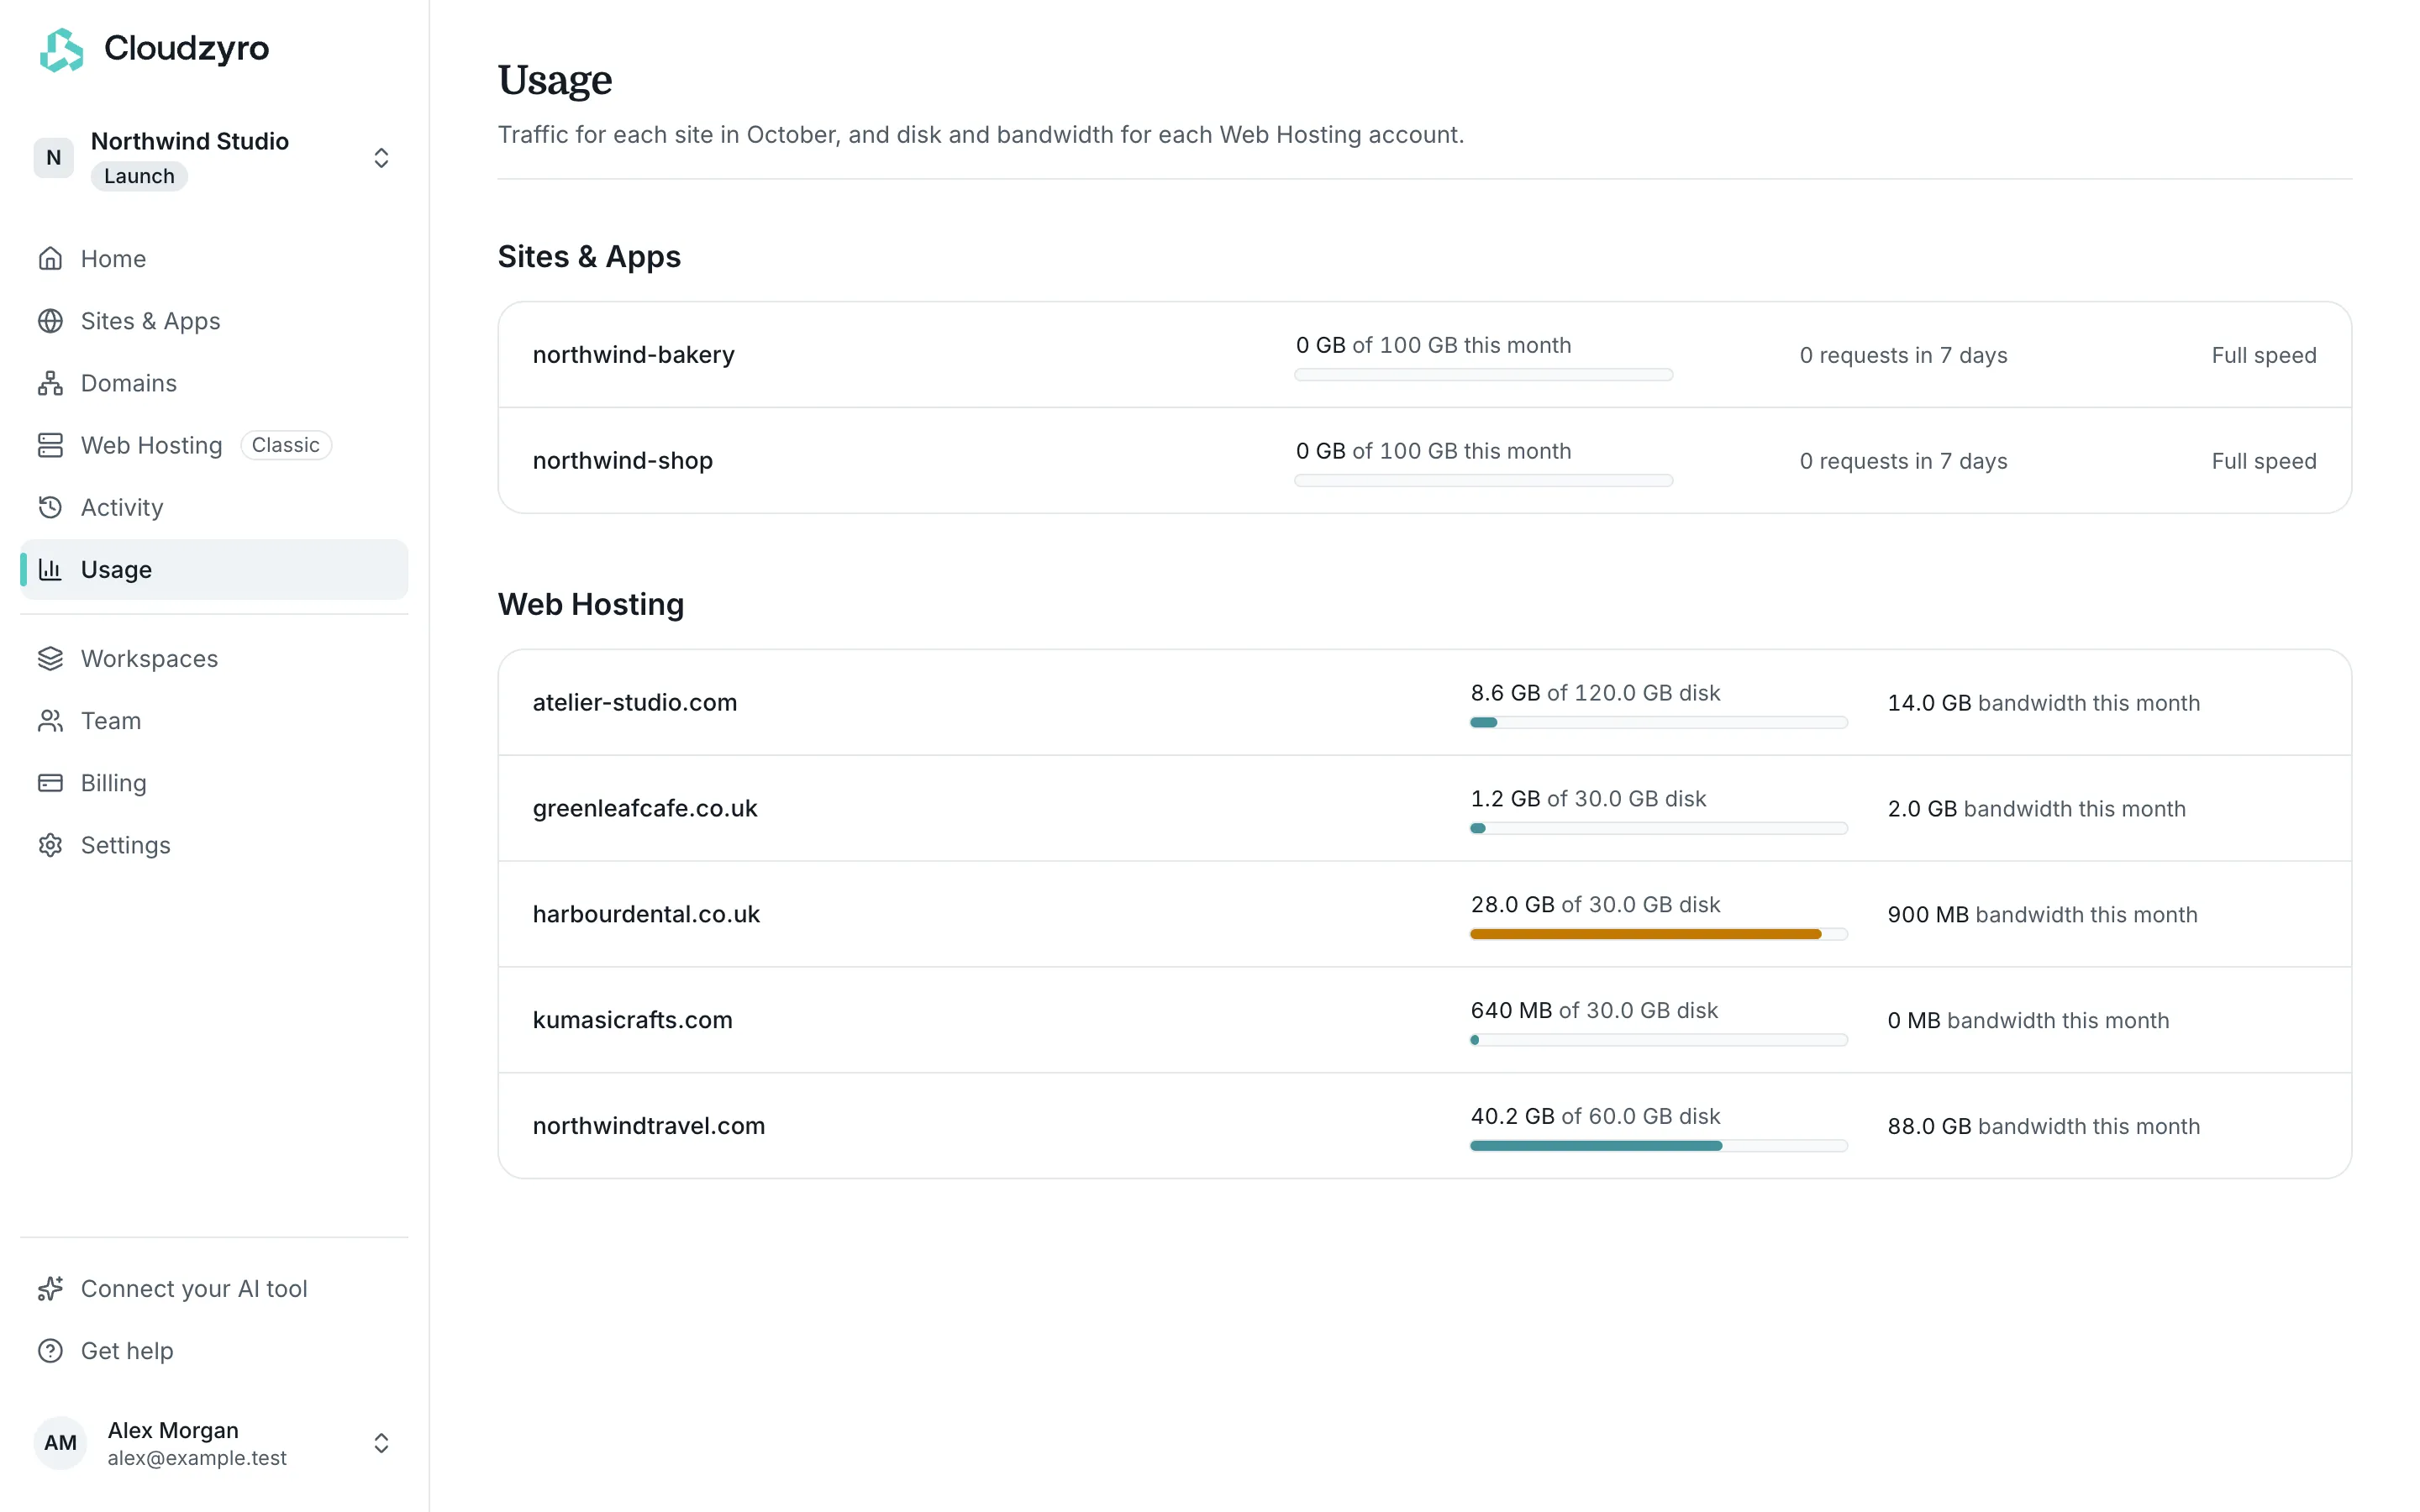The height and width of the screenshot is (1512, 2420).
Task: Click kumasicrafts.com disk usage bar
Action: [x=1658, y=1040]
